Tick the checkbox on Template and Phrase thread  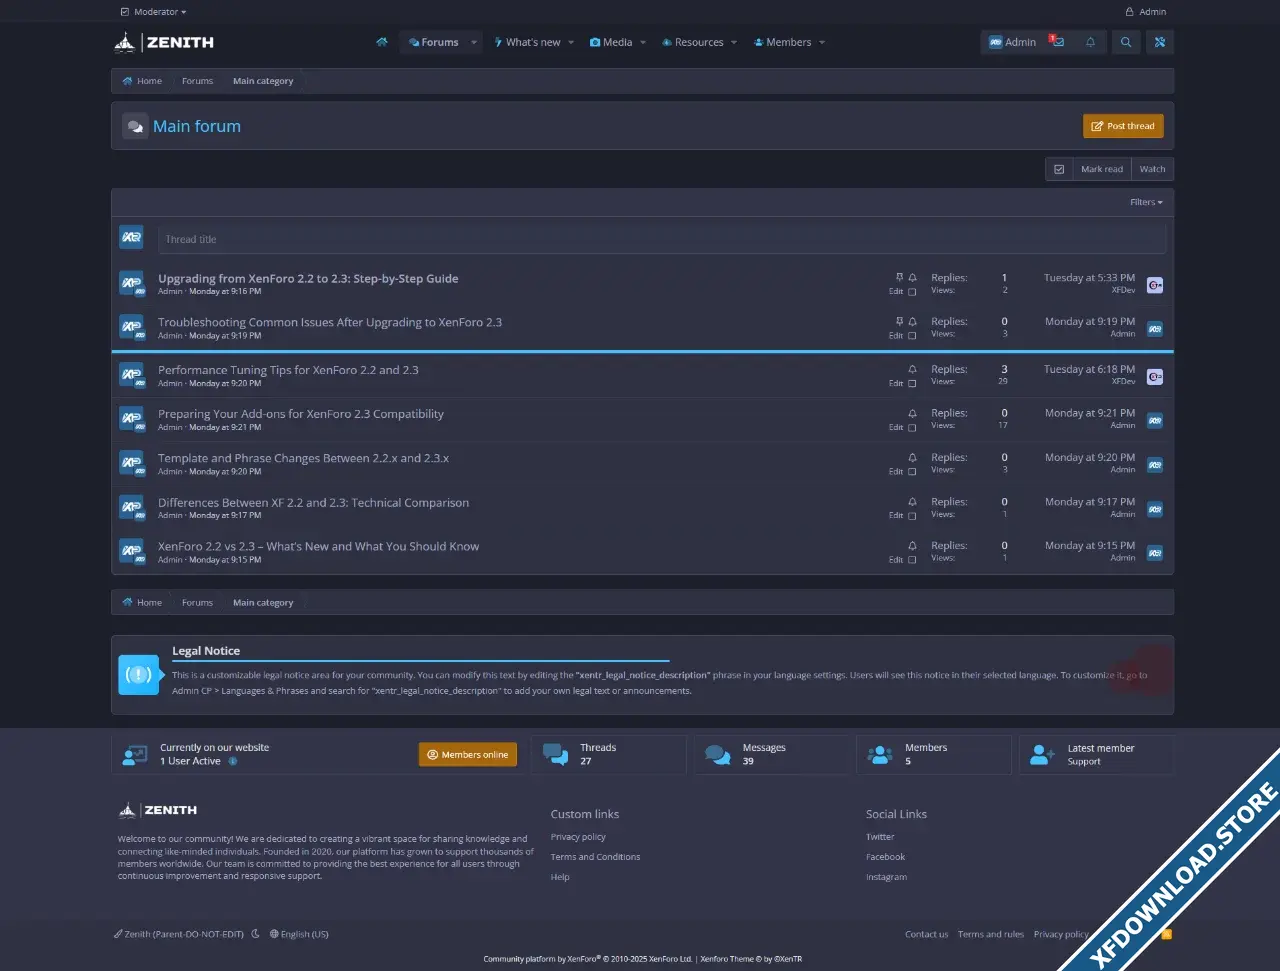pyautogui.click(x=912, y=472)
